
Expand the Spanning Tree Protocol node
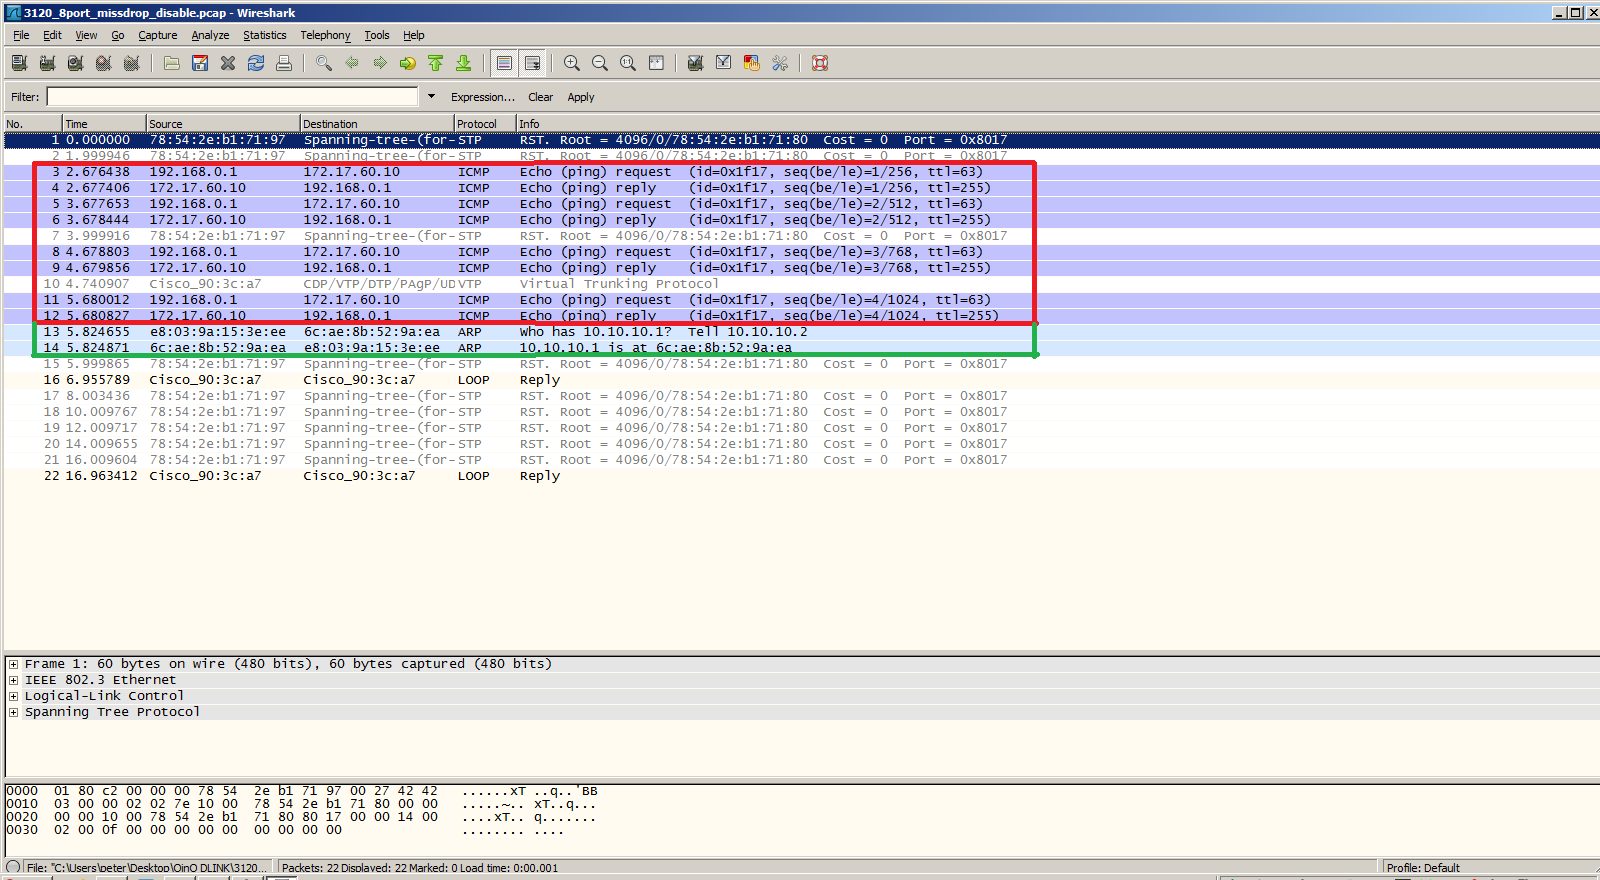coord(13,712)
